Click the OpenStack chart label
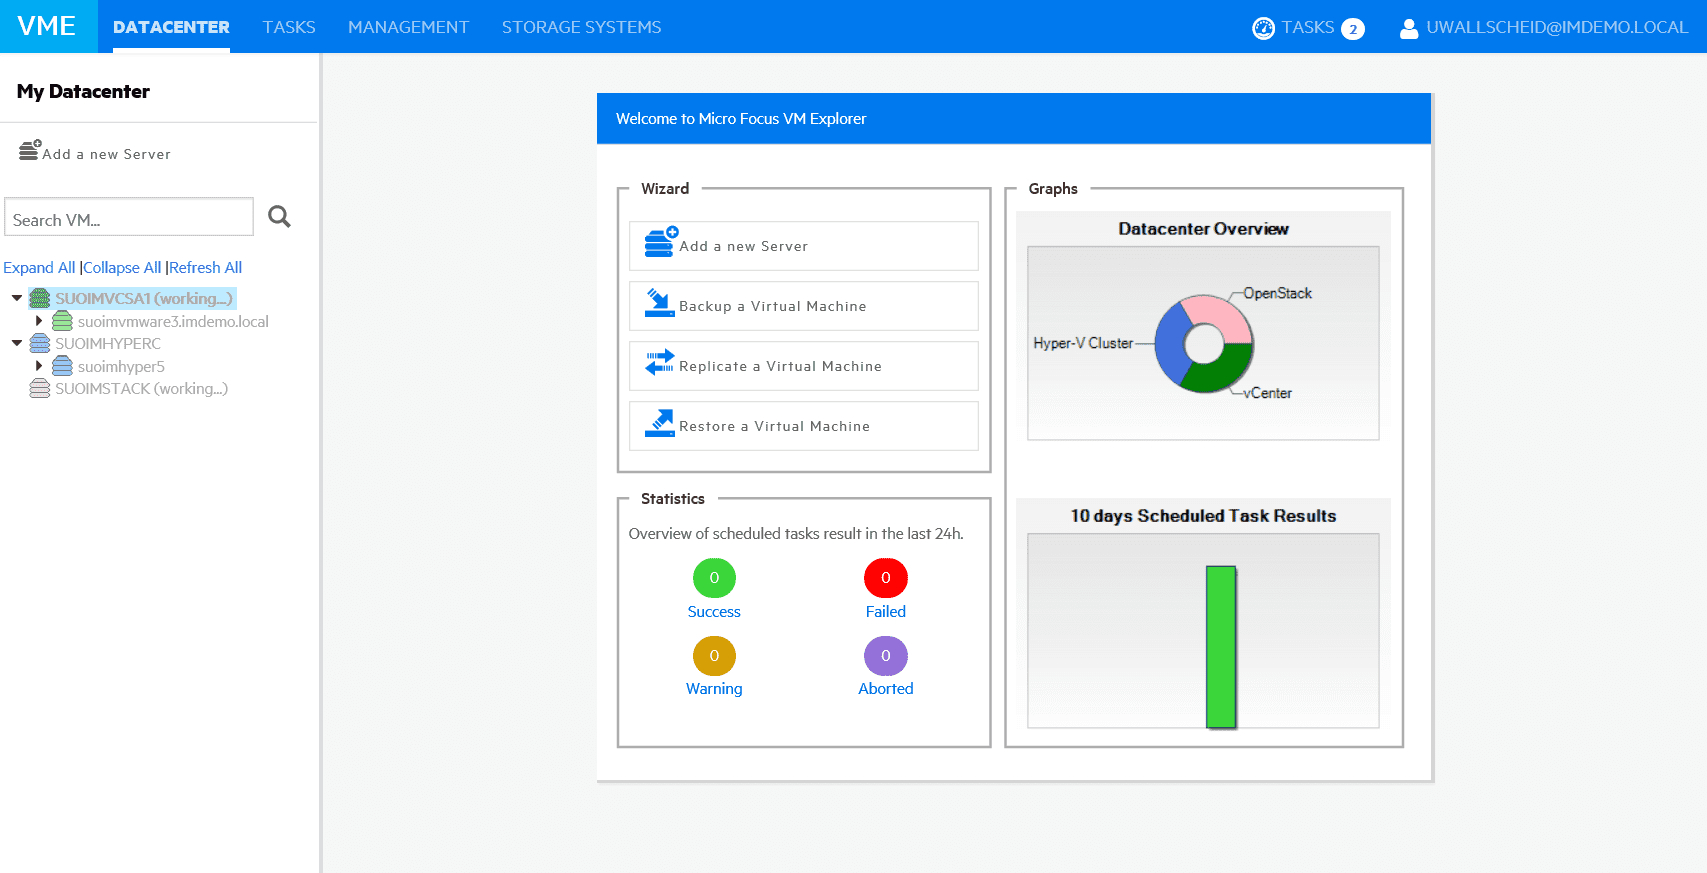1707x873 pixels. [1277, 293]
